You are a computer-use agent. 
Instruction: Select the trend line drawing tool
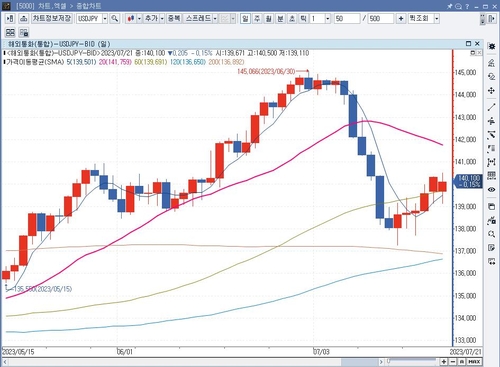click(491, 107)
